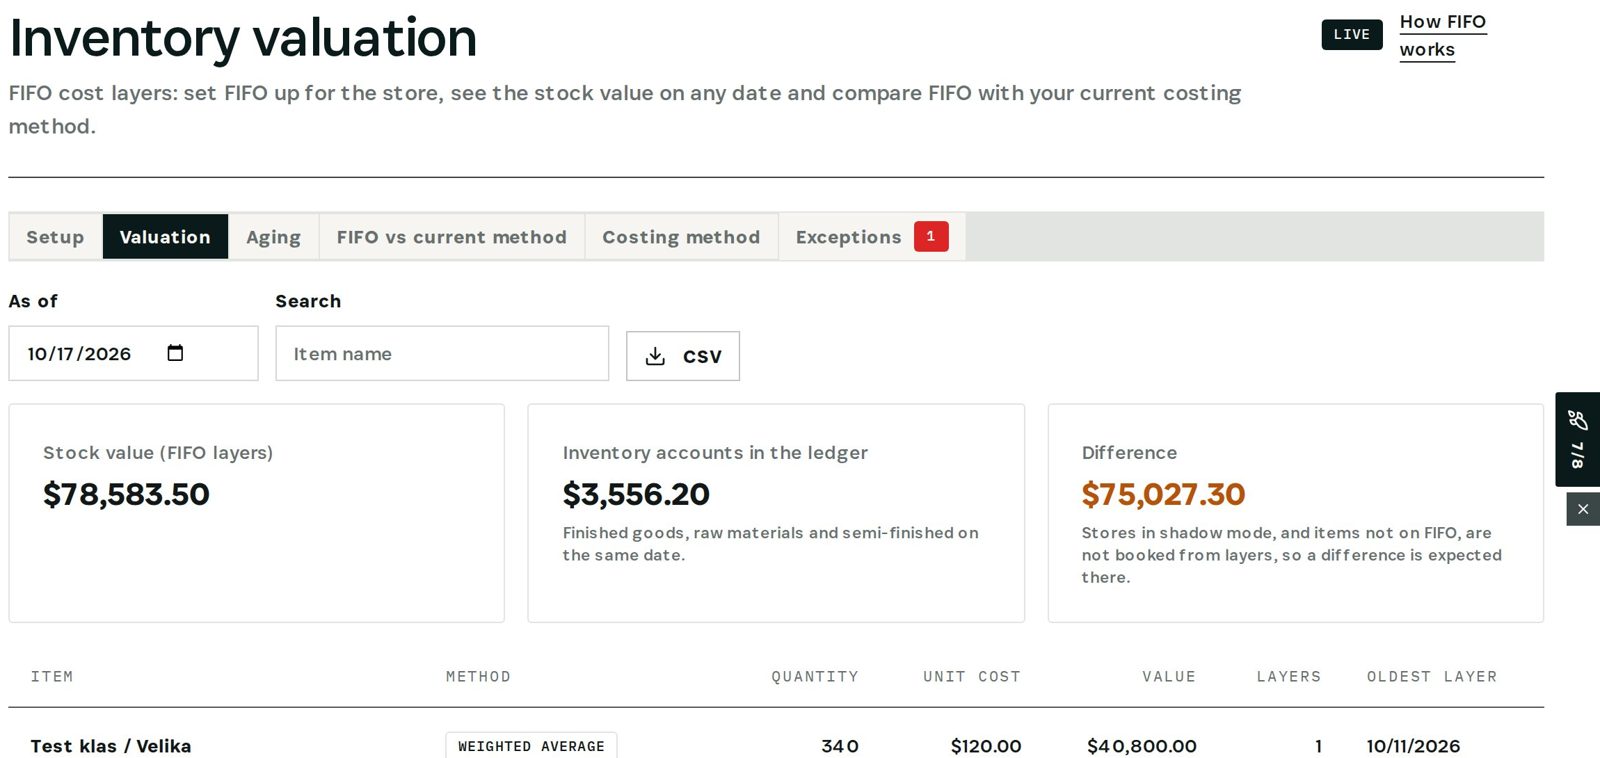Sort by the ITEM column header
This screenshot has width=1600, height=758.
(52, 677)
